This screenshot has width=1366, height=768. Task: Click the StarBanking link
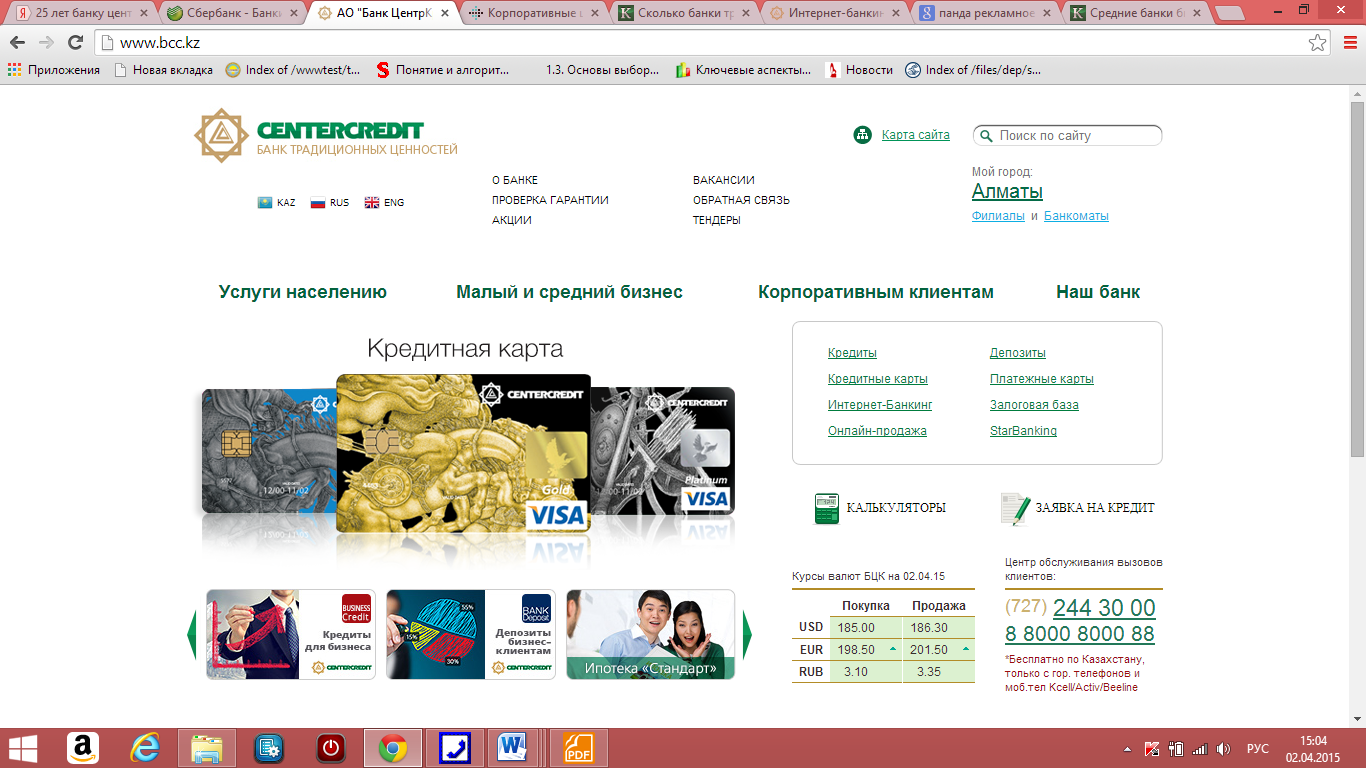coord(1023,431)
